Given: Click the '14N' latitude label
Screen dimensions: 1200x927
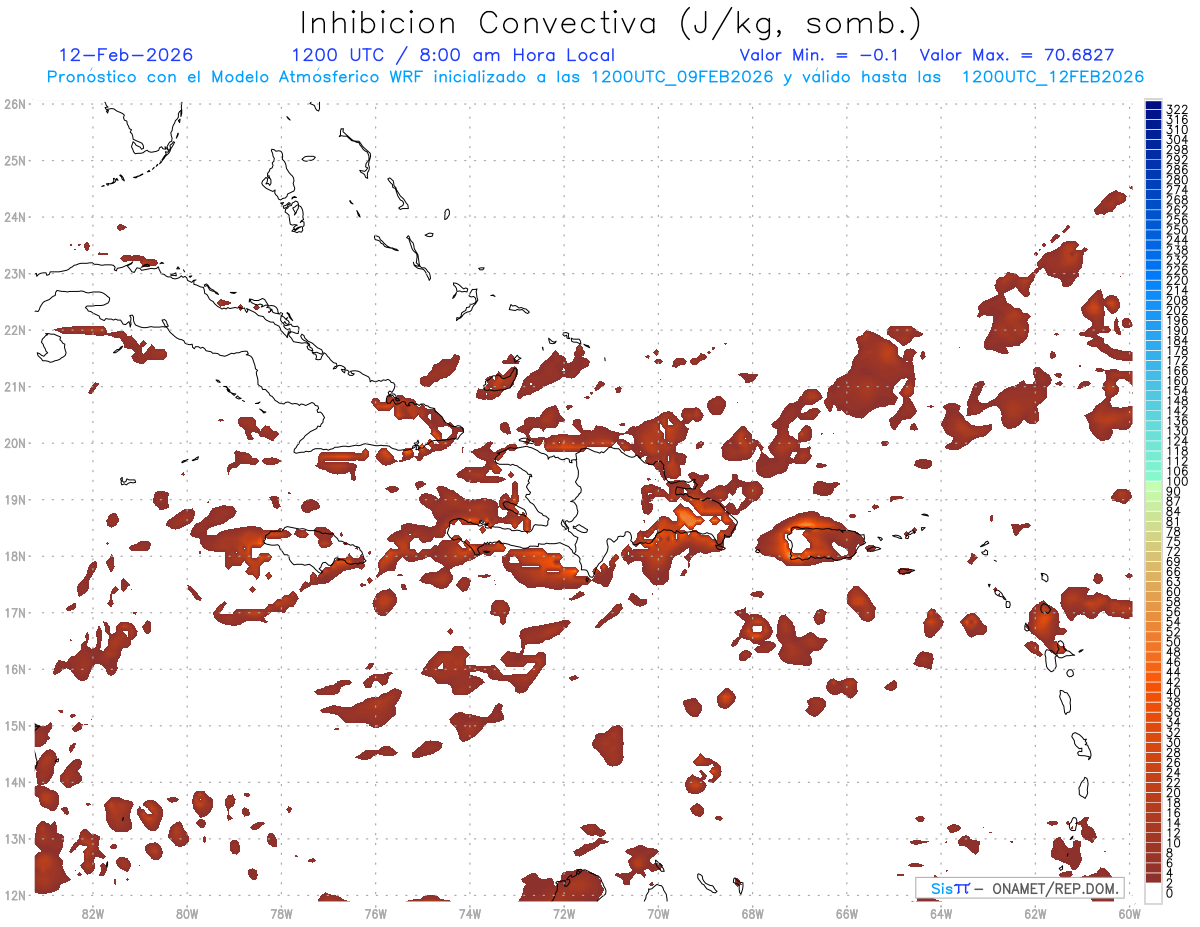Looking at the screenshot, I should click(x=15, y=782).
